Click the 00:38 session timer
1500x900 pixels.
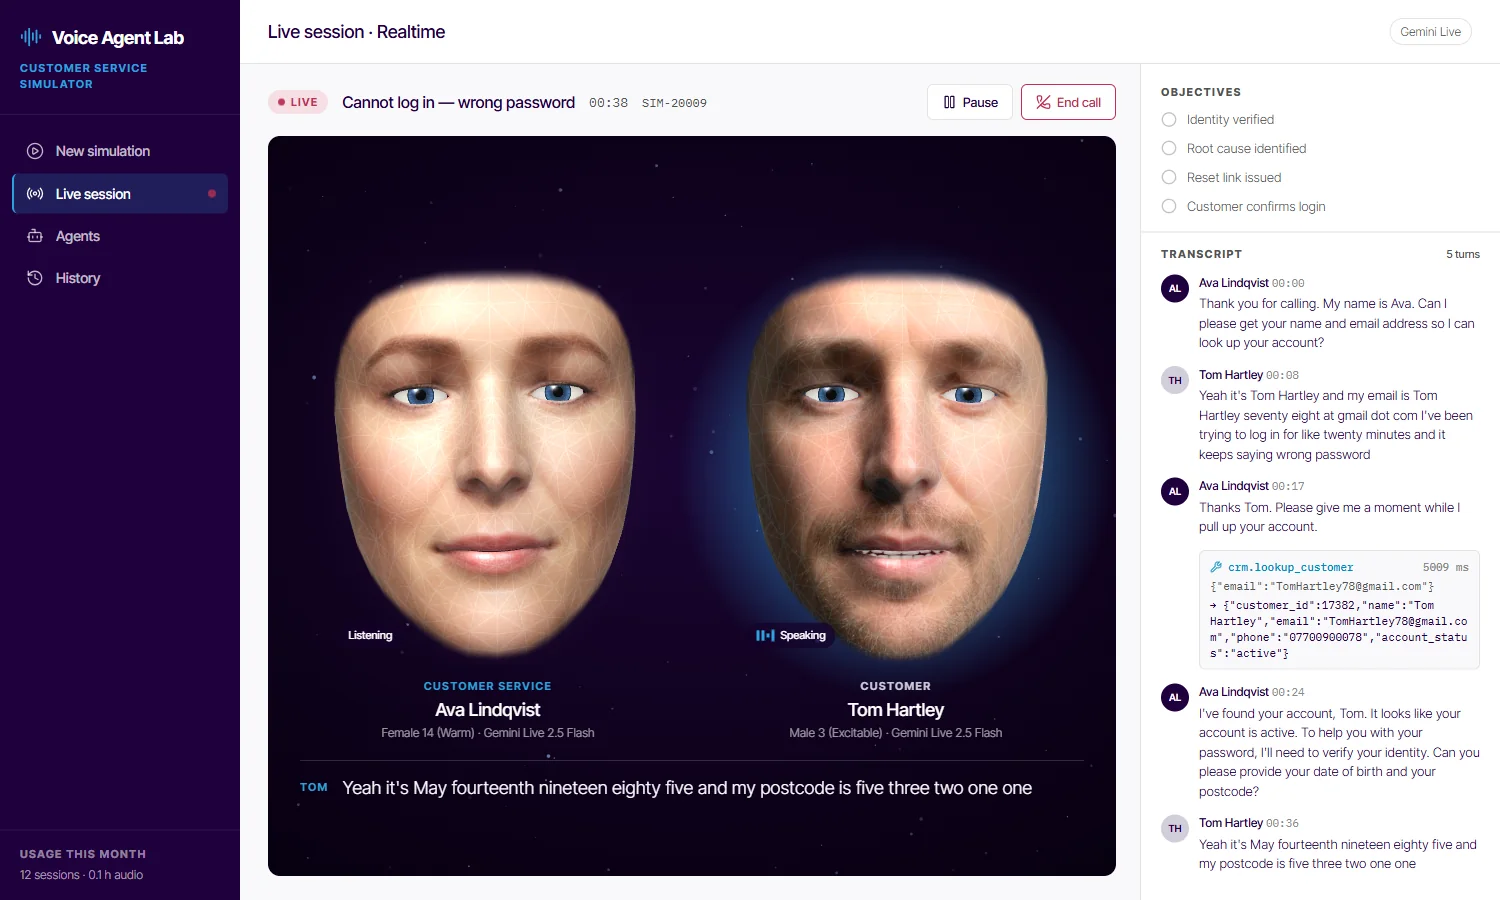608,103
